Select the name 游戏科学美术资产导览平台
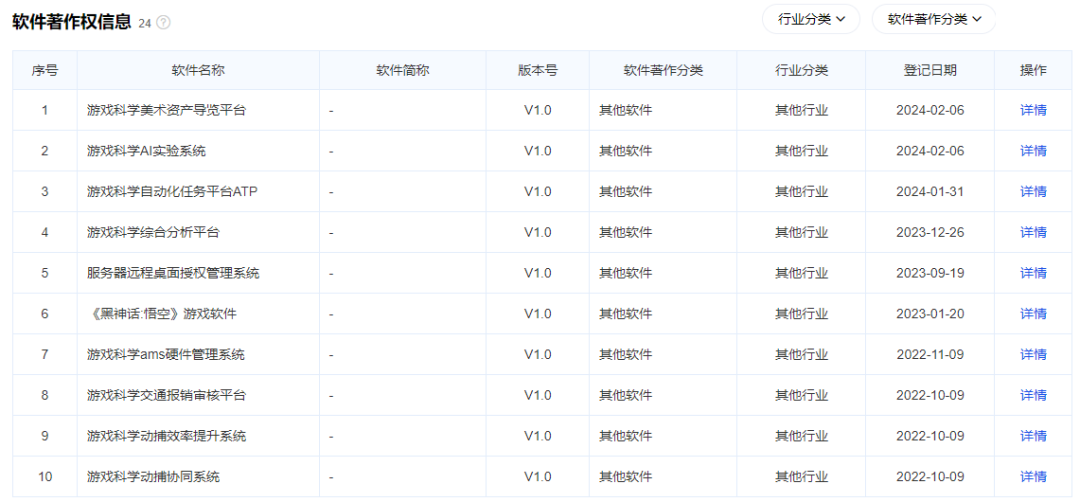The height and width of the screenshot is (502, 1080). (166, 110)
